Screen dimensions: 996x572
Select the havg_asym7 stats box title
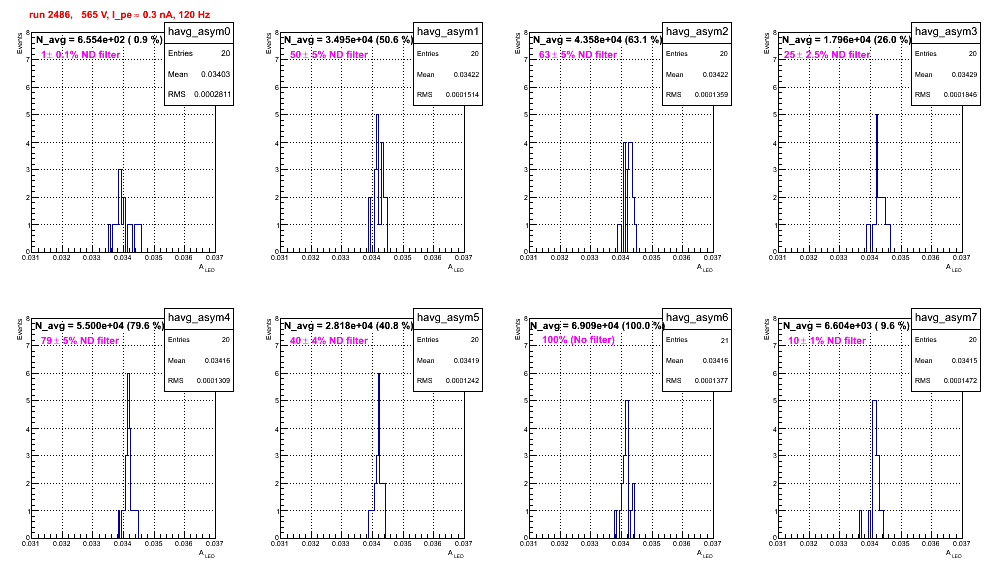pyautogui.click(x=946, y=317)
